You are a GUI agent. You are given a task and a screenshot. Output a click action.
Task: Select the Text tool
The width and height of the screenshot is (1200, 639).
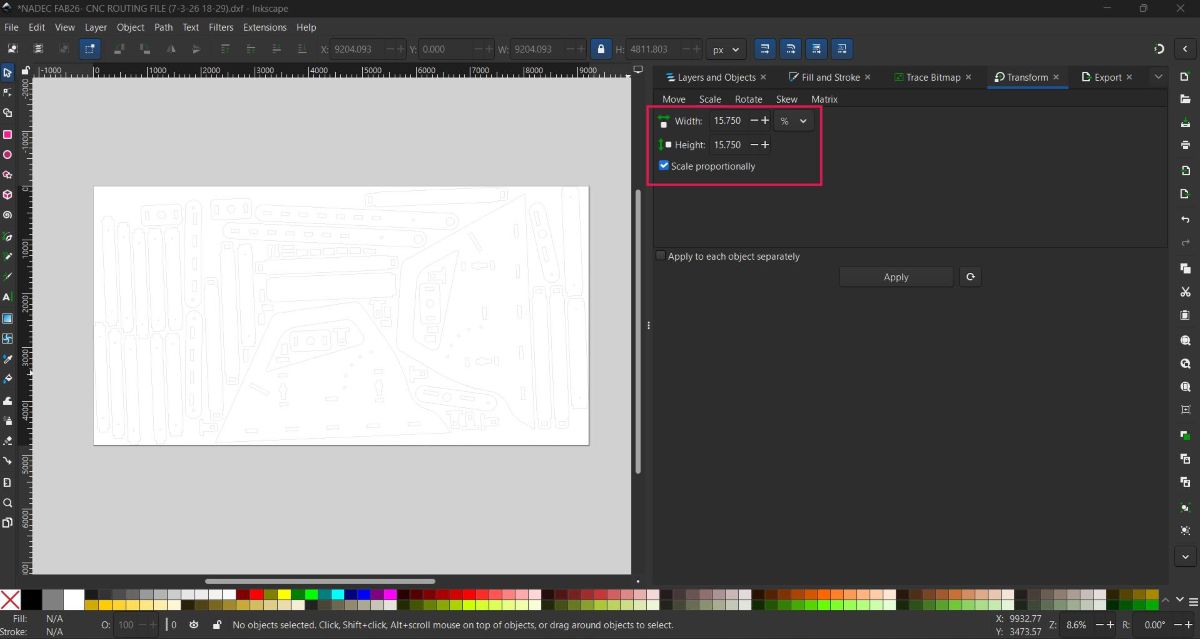[x=8, y=297]
